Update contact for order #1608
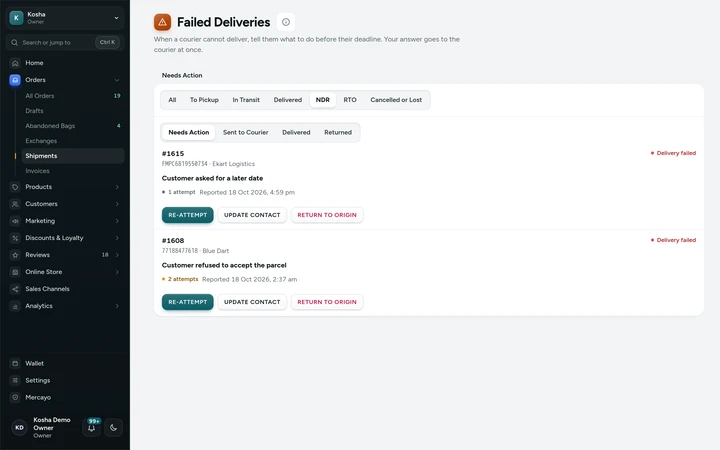The width and height of the screenshot is (720, 450). tap(252, 302)
